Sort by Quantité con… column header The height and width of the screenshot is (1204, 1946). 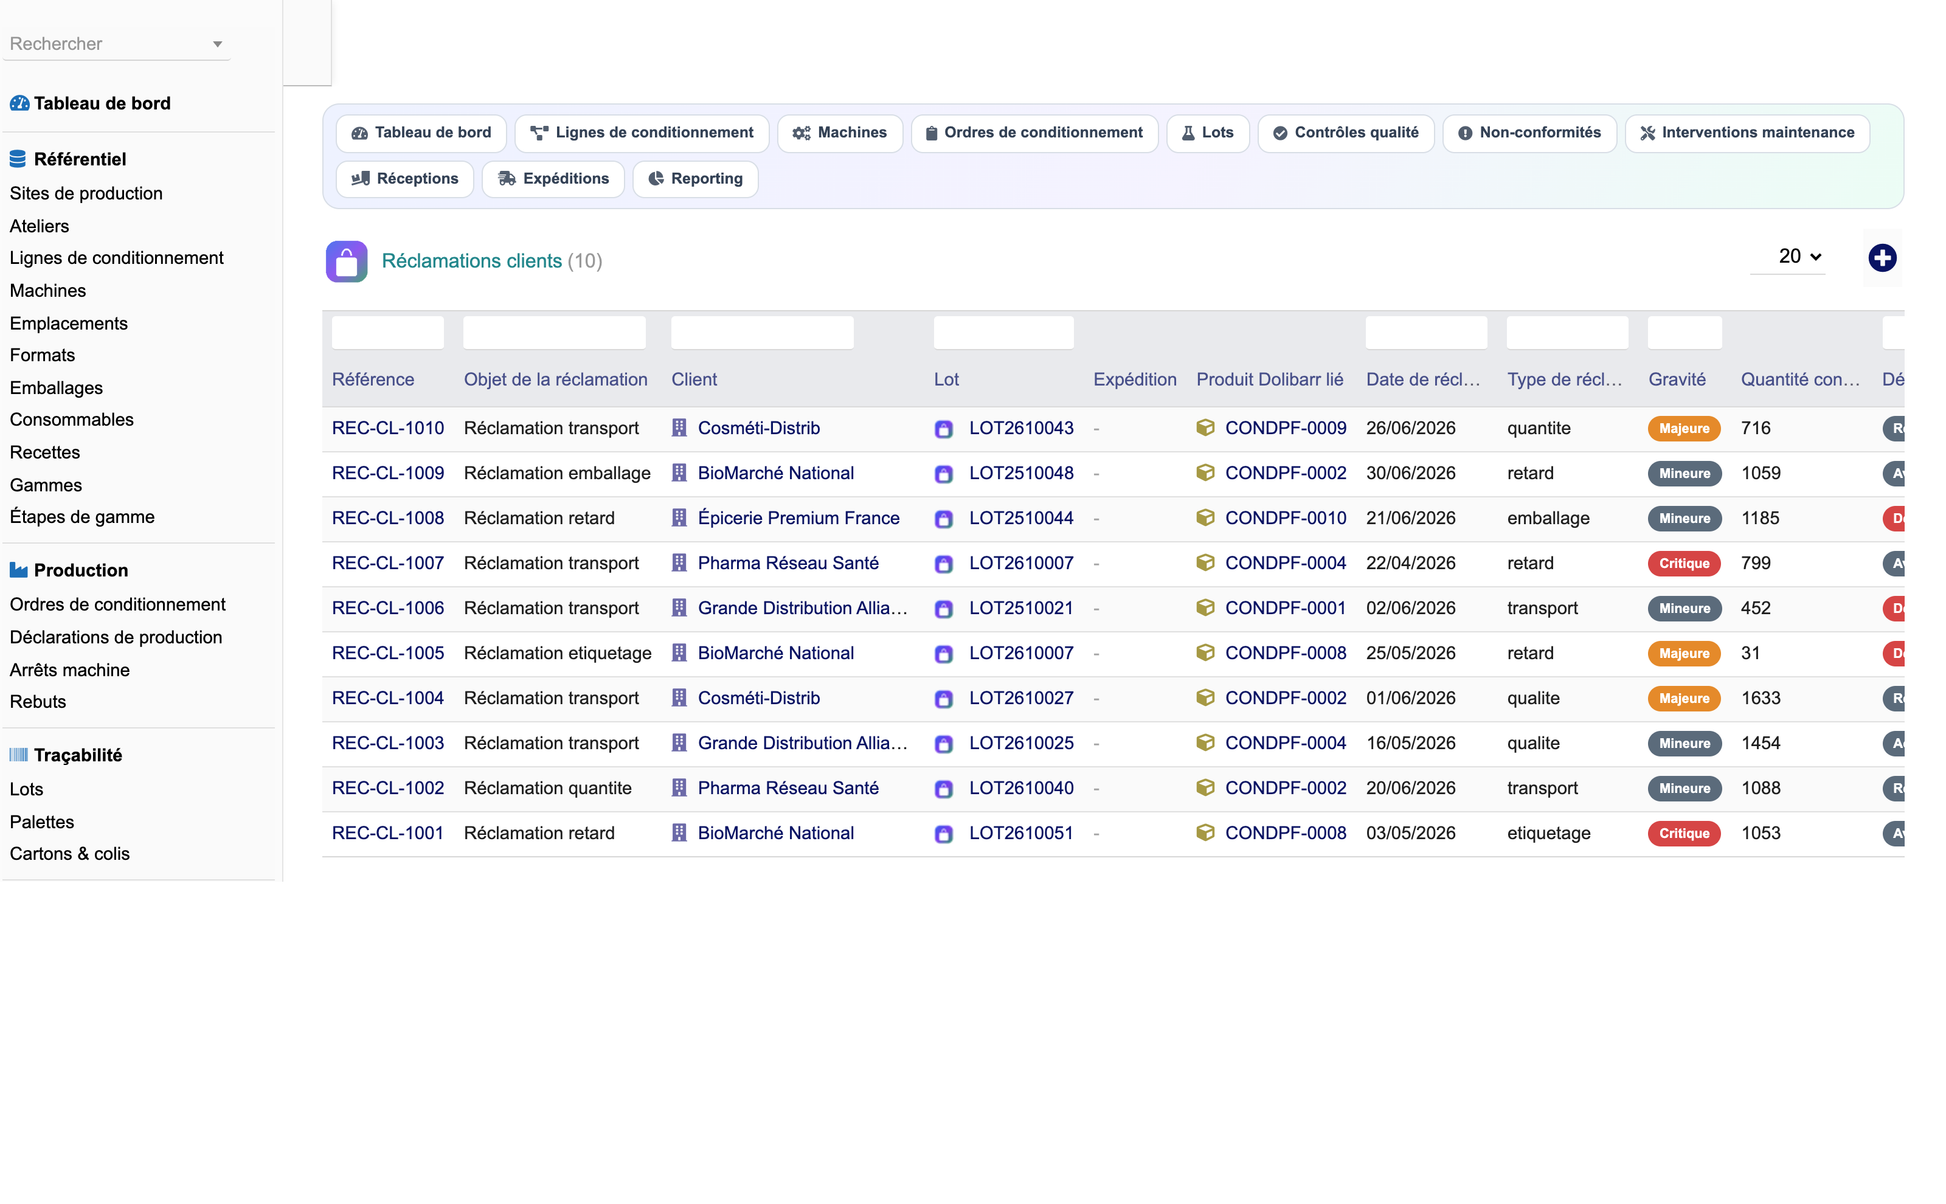click(x=1800, y=380)
